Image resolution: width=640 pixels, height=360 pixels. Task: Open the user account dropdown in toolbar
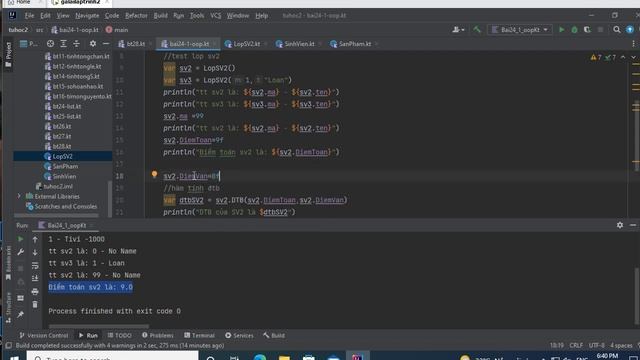pos(458,29)
